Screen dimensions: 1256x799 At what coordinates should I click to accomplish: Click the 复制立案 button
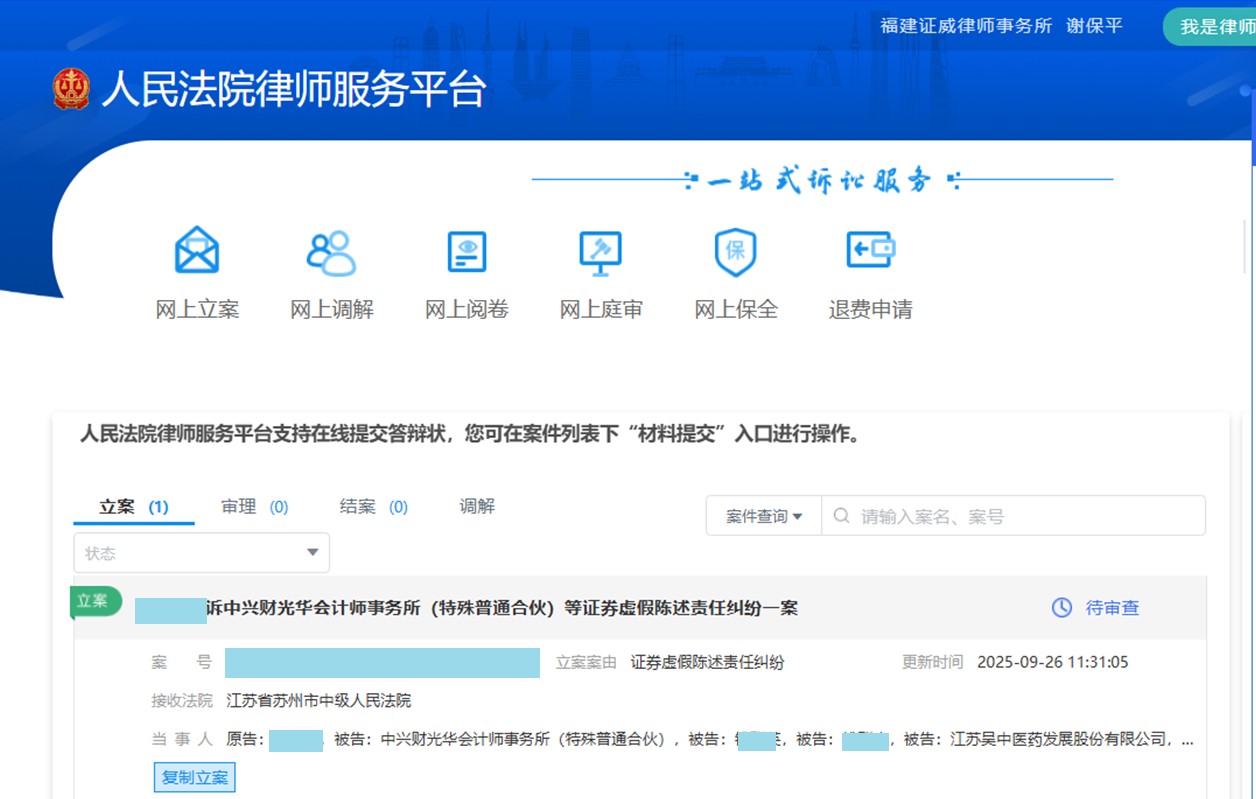tap(195, 777)
